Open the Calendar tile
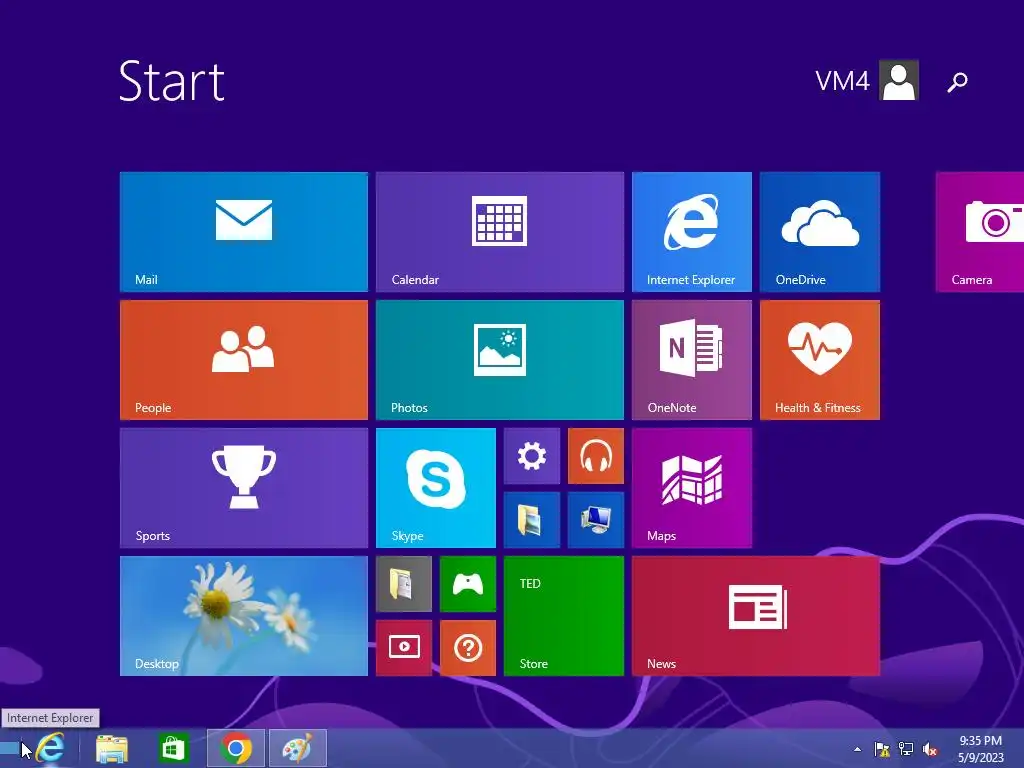 click(500, 232)
